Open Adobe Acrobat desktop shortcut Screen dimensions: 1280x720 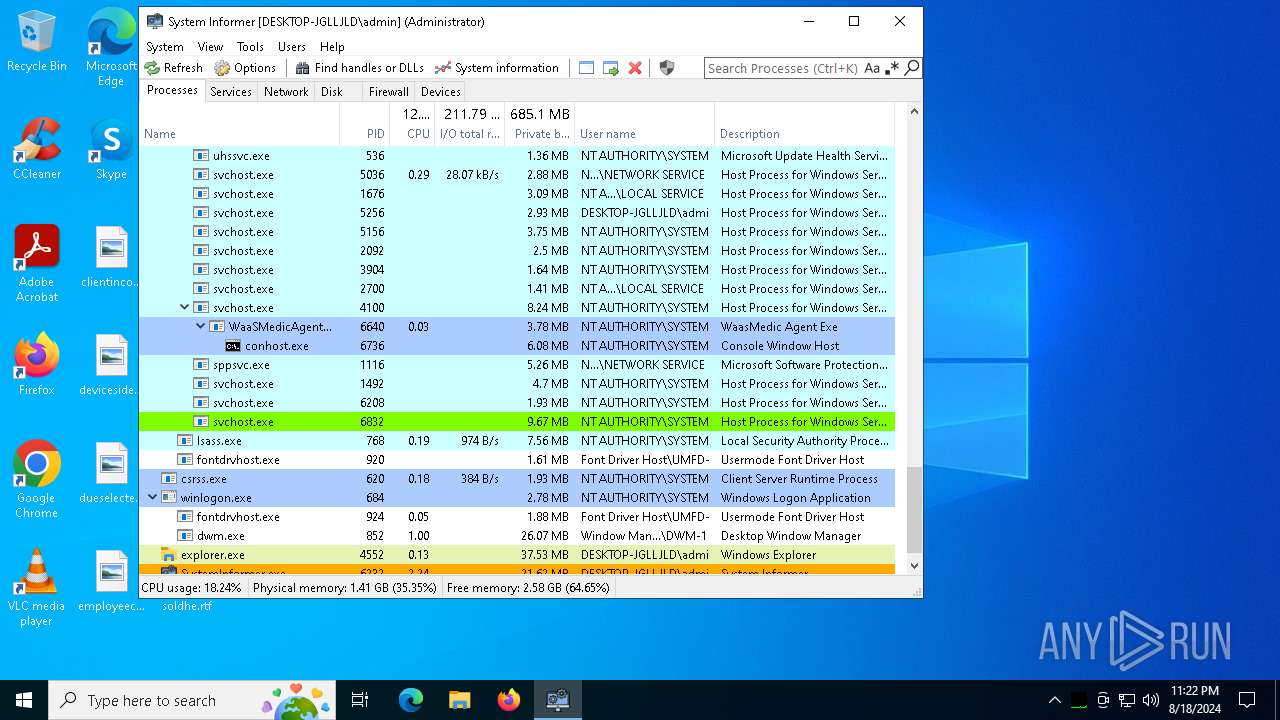(36, 263)
